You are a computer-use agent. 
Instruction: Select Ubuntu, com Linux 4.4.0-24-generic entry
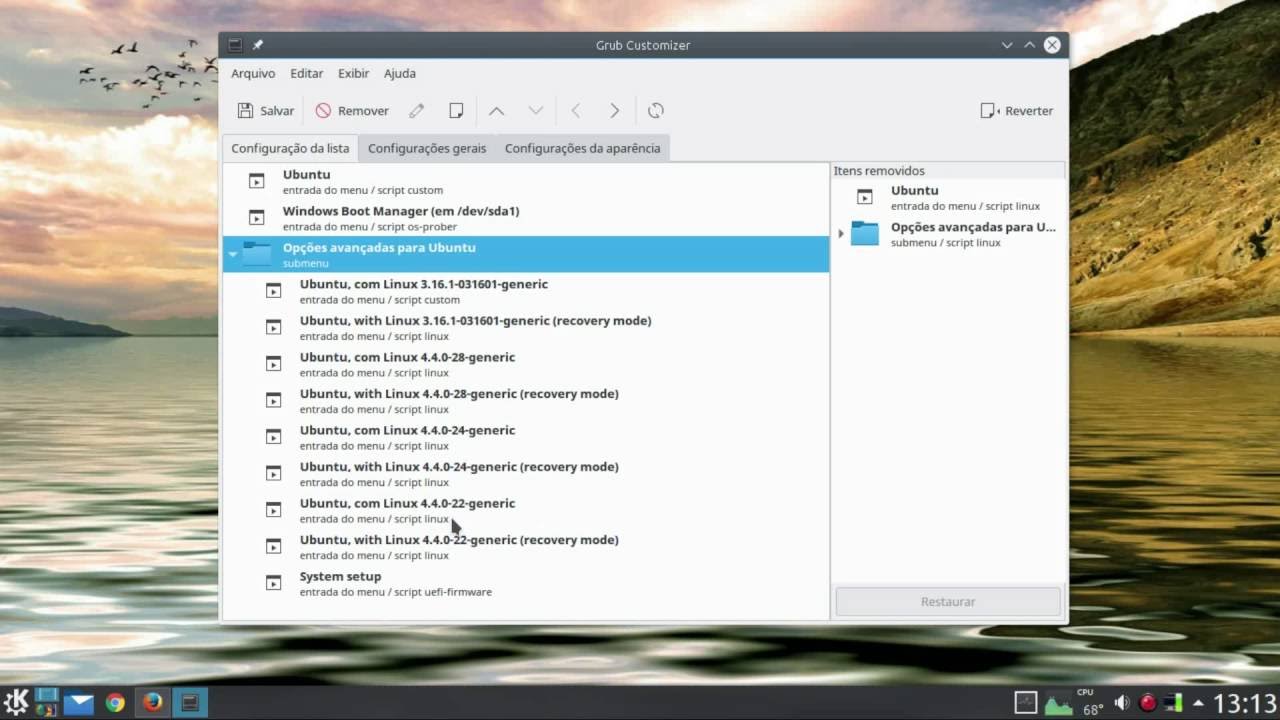tap(526, 437)
